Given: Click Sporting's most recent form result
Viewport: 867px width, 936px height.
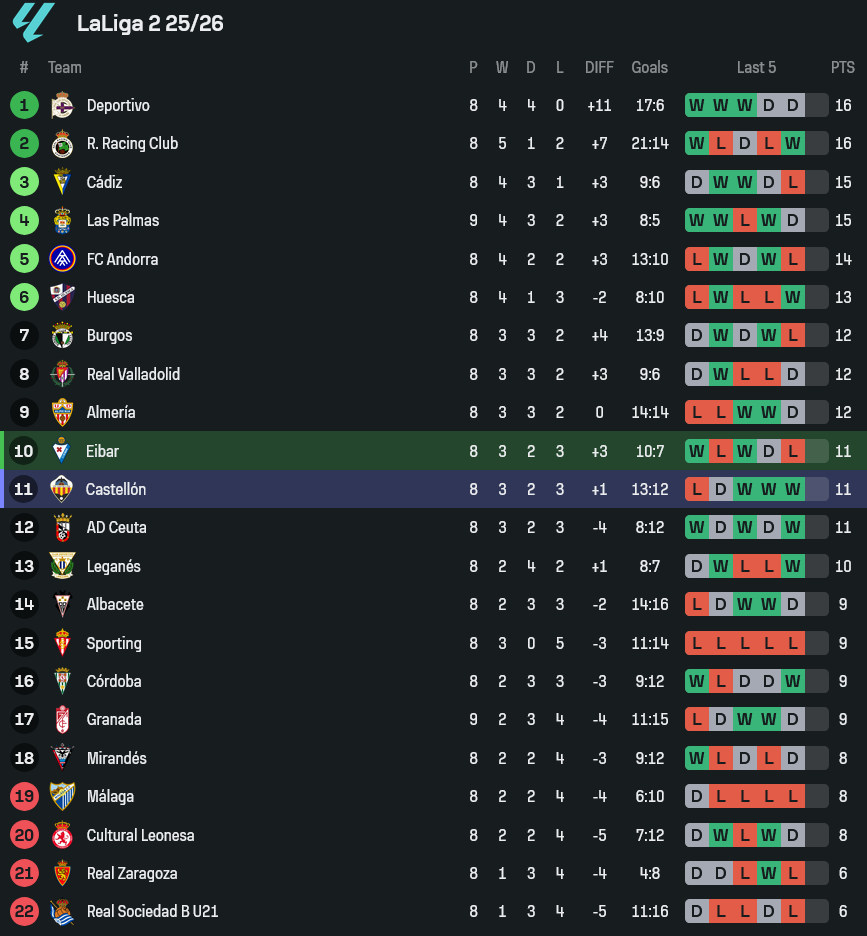Looking at the screenshot, I should pyautogui.click(x=793, y=643).
